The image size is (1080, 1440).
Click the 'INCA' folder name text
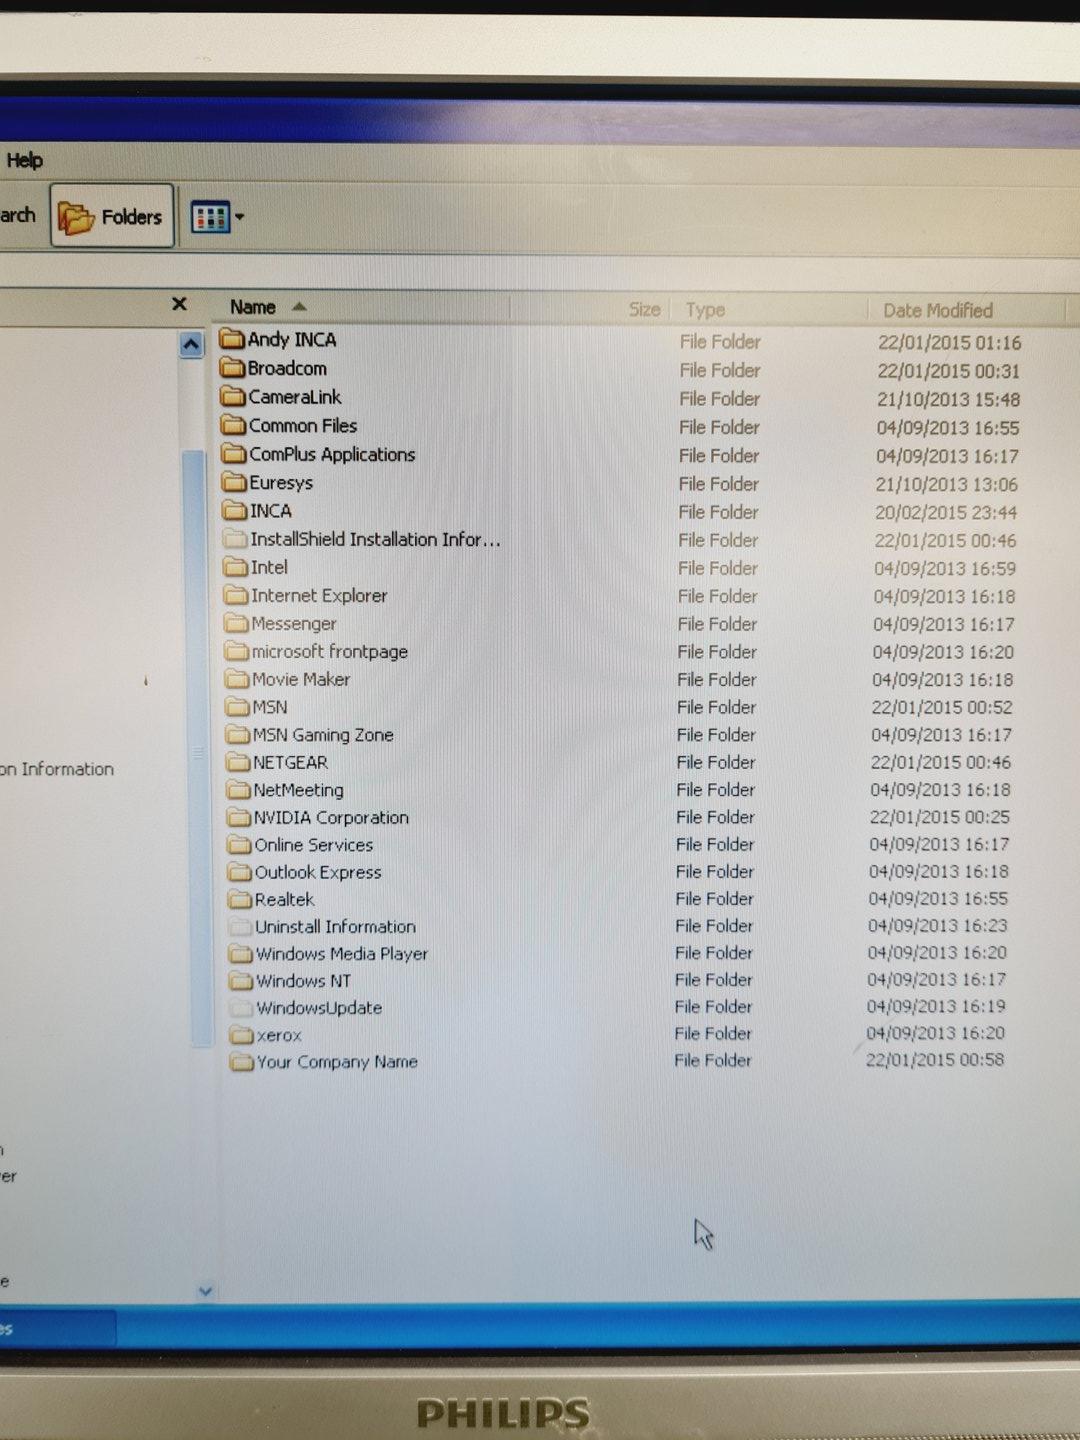(x=271, y=511)
